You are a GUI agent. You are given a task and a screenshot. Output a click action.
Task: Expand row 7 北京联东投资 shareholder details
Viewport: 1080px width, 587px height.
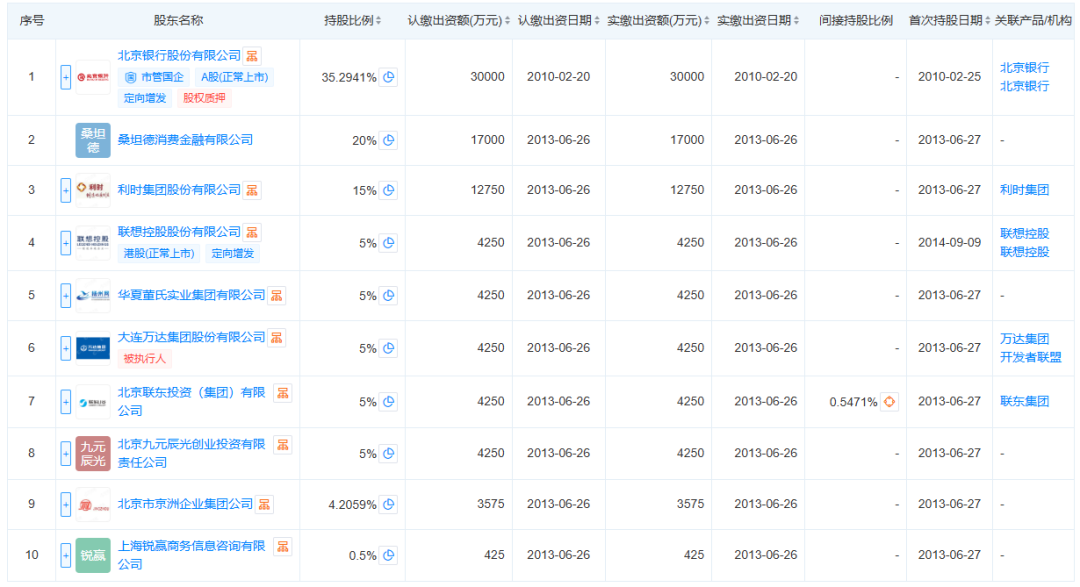coord(65,402)
